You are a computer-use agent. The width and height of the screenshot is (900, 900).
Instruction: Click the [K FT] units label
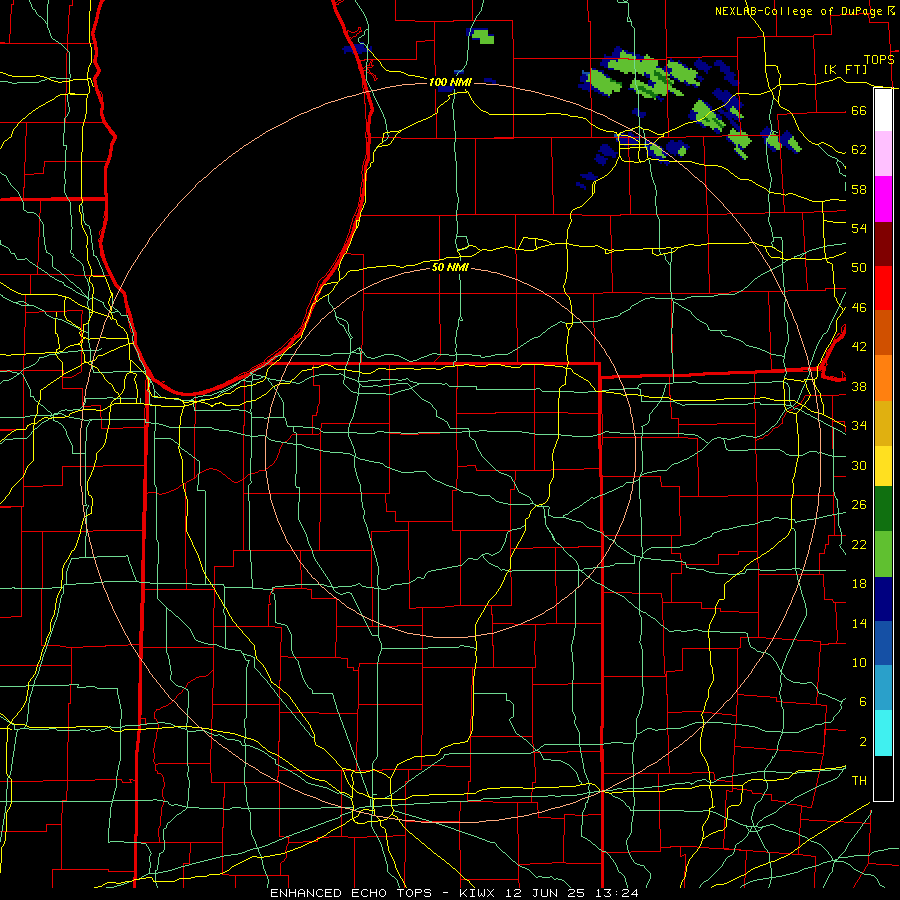tap(845, 69)
